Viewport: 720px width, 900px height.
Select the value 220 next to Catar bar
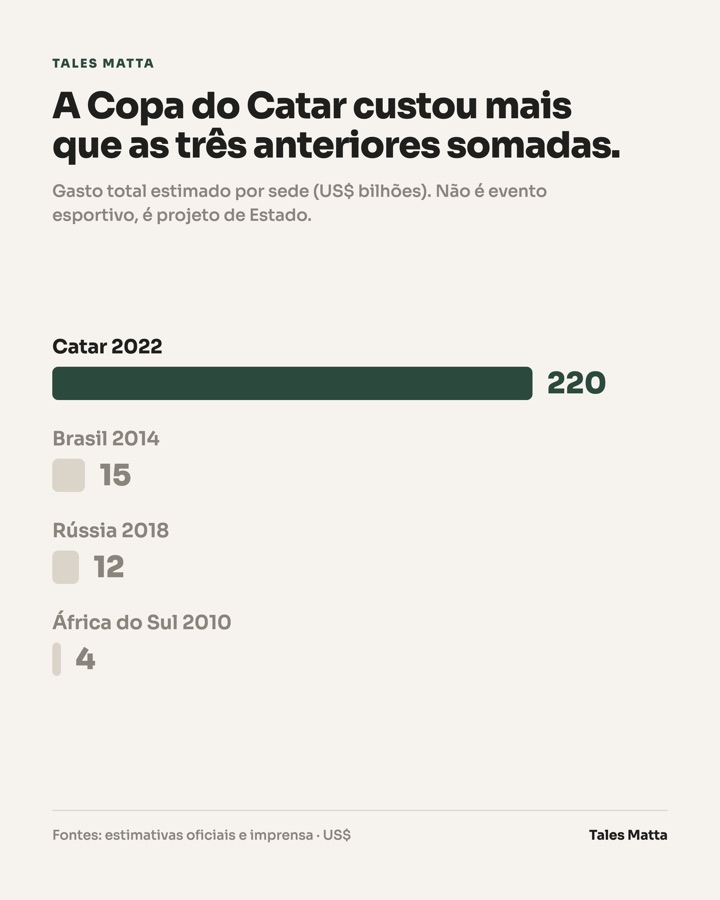click(576, 383)
